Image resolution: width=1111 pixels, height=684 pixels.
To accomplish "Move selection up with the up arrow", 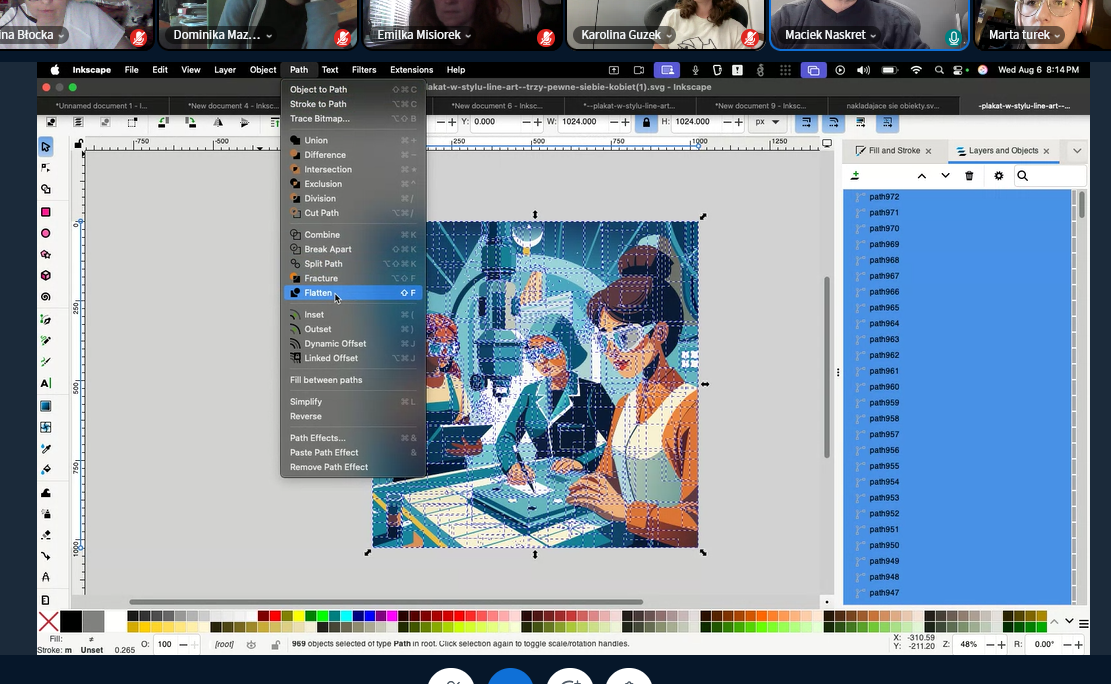I will [x=922, y=176].
